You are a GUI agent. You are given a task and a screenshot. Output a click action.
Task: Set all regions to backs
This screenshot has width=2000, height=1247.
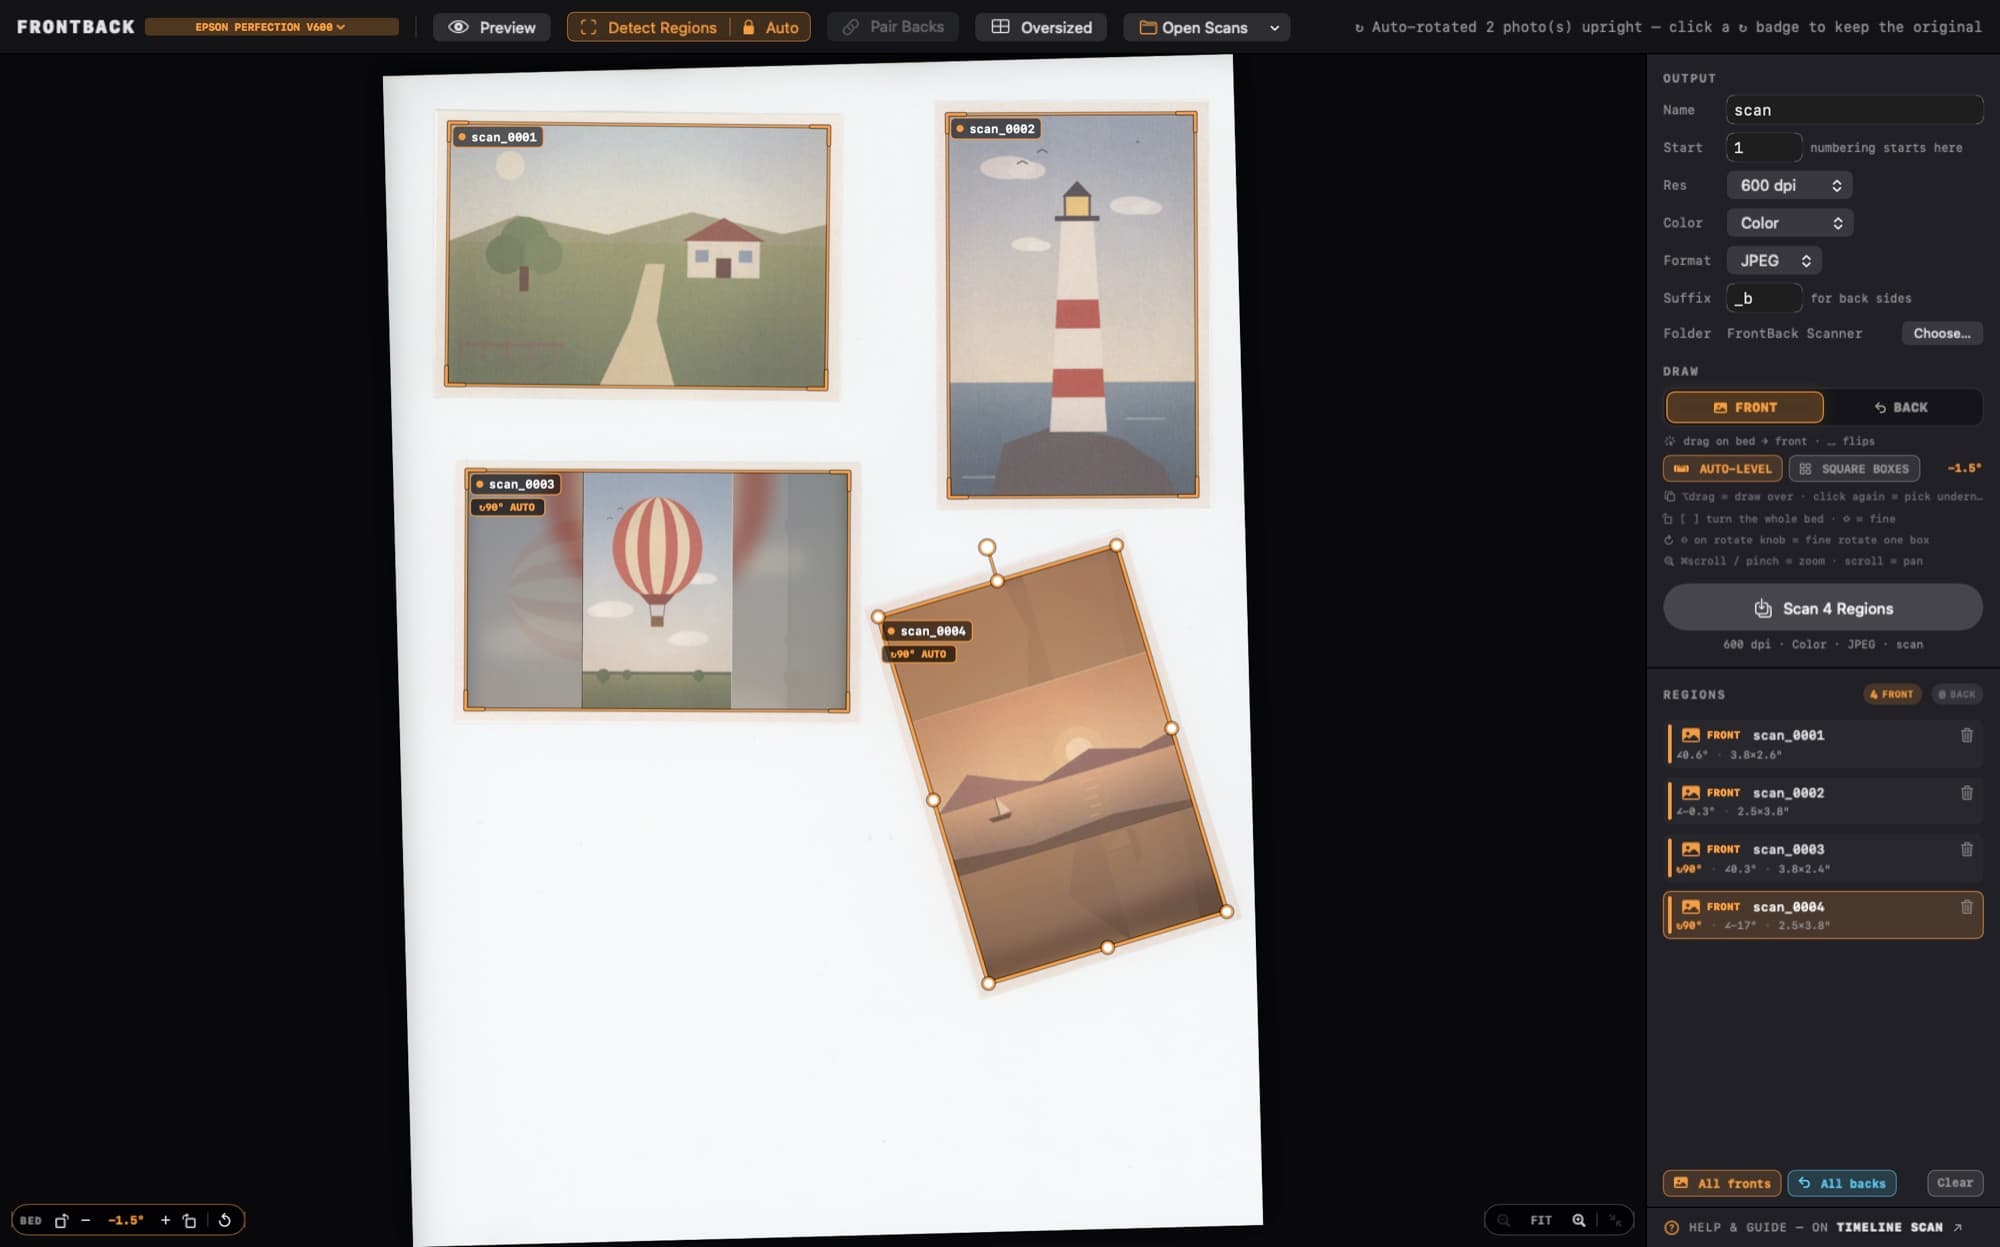tap(1842, 1183)
